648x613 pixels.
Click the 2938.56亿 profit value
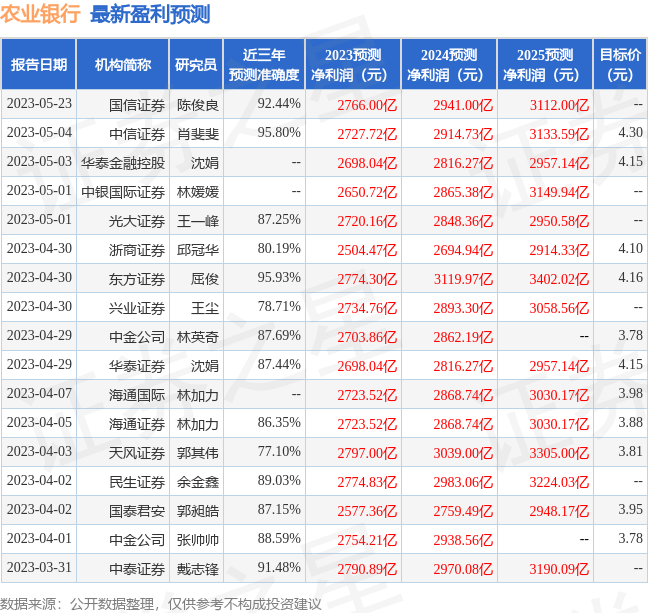point(463,540)
